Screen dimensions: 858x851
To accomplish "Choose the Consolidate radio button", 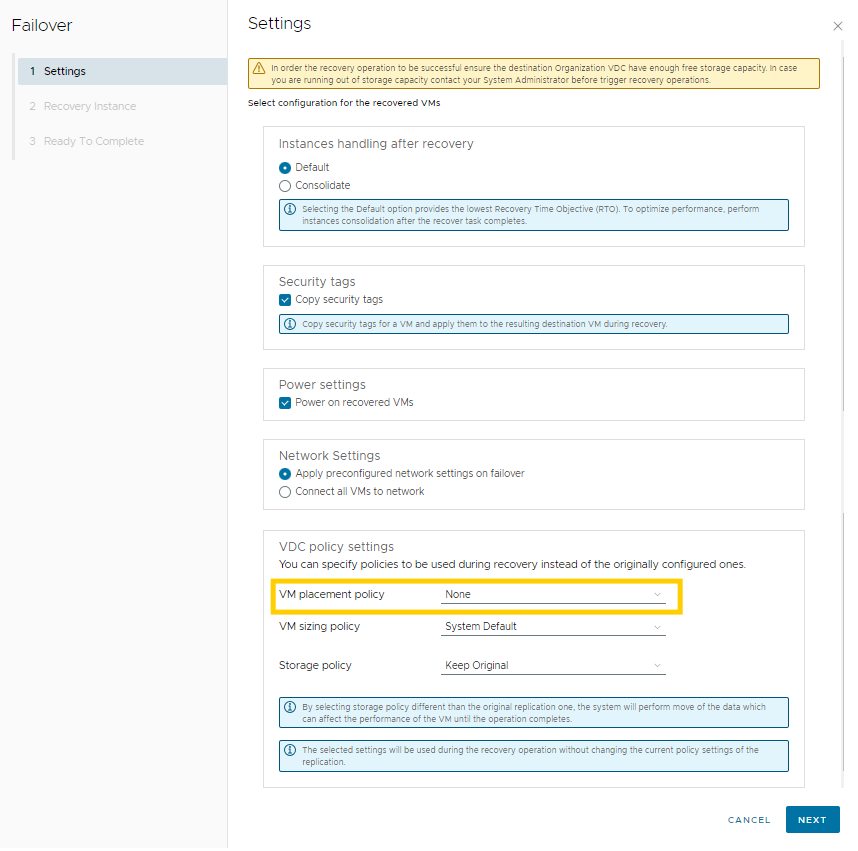I will [x=285, y=186].
